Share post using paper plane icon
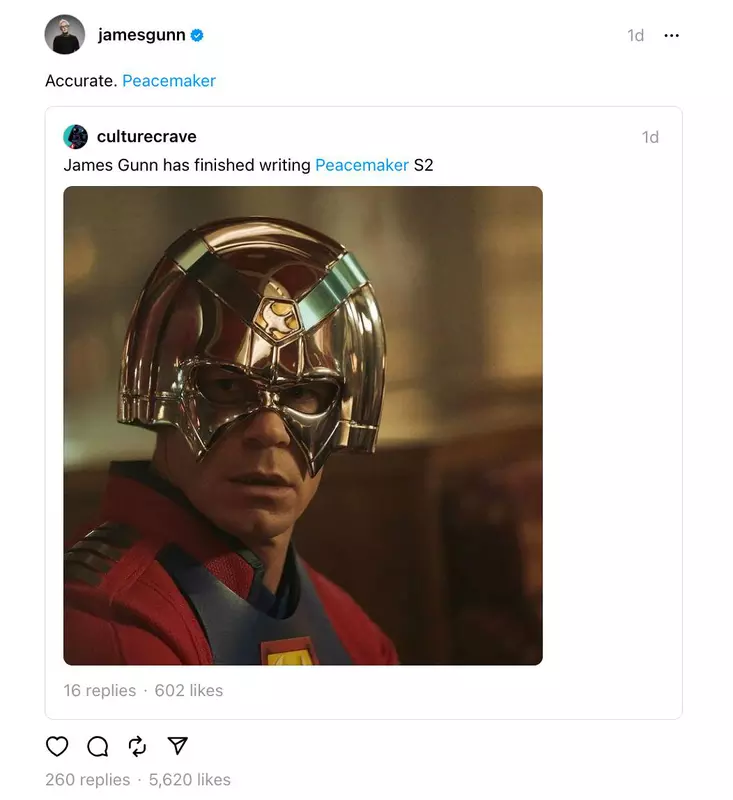Image resolution: width=733 pixels, height=800 pixels. [x=178, y=746]
